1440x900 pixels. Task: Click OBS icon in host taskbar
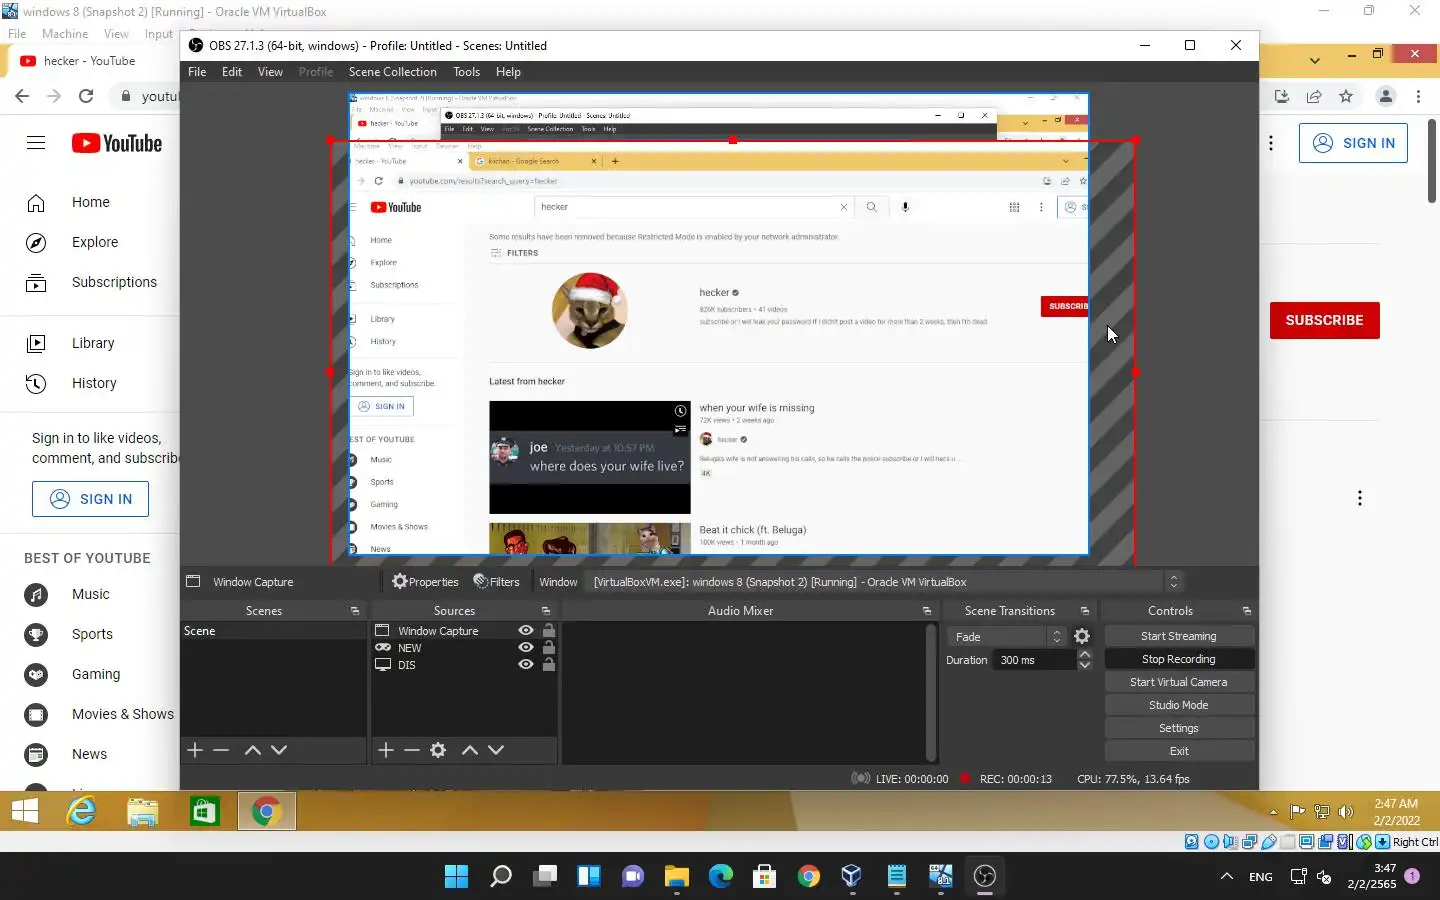tap(985, 877)
